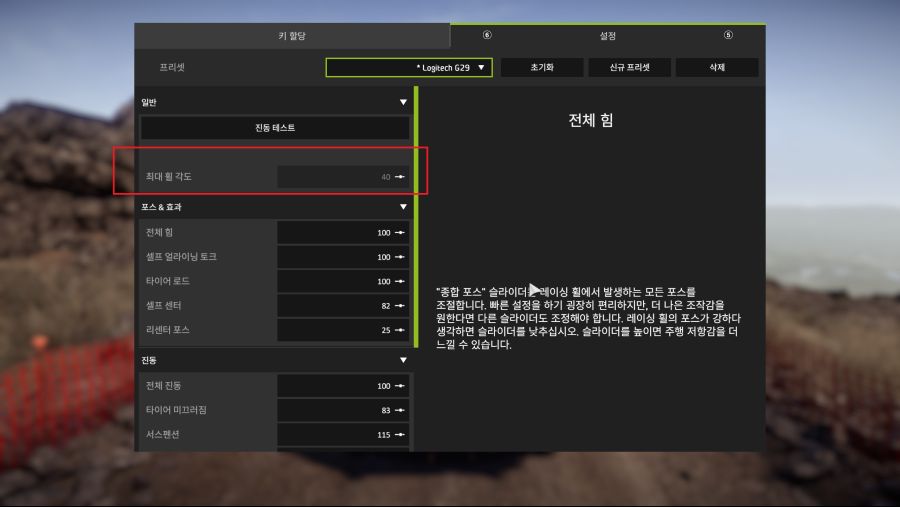Click the 초기화 reset button
Viewport: 900px width, 507px height.
(542, 67)
